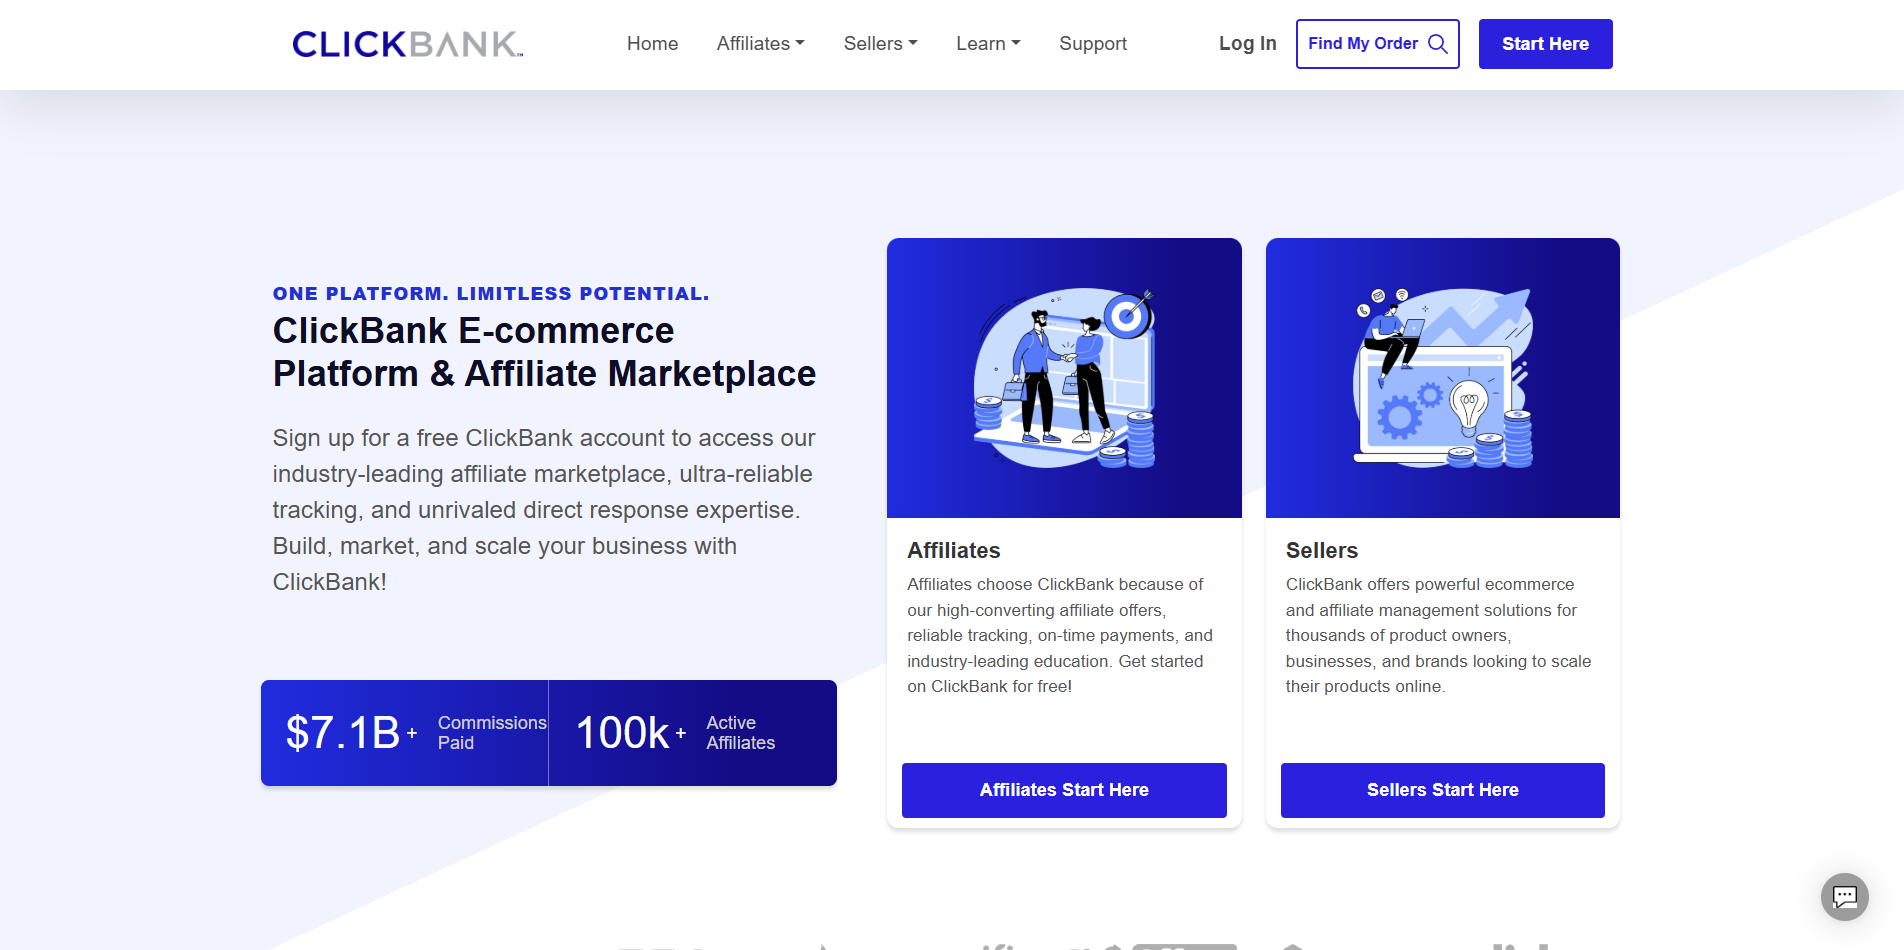Click the ClickBank E-commerce Platform headline
The image size is (1904, 950).
pos(544,352)
